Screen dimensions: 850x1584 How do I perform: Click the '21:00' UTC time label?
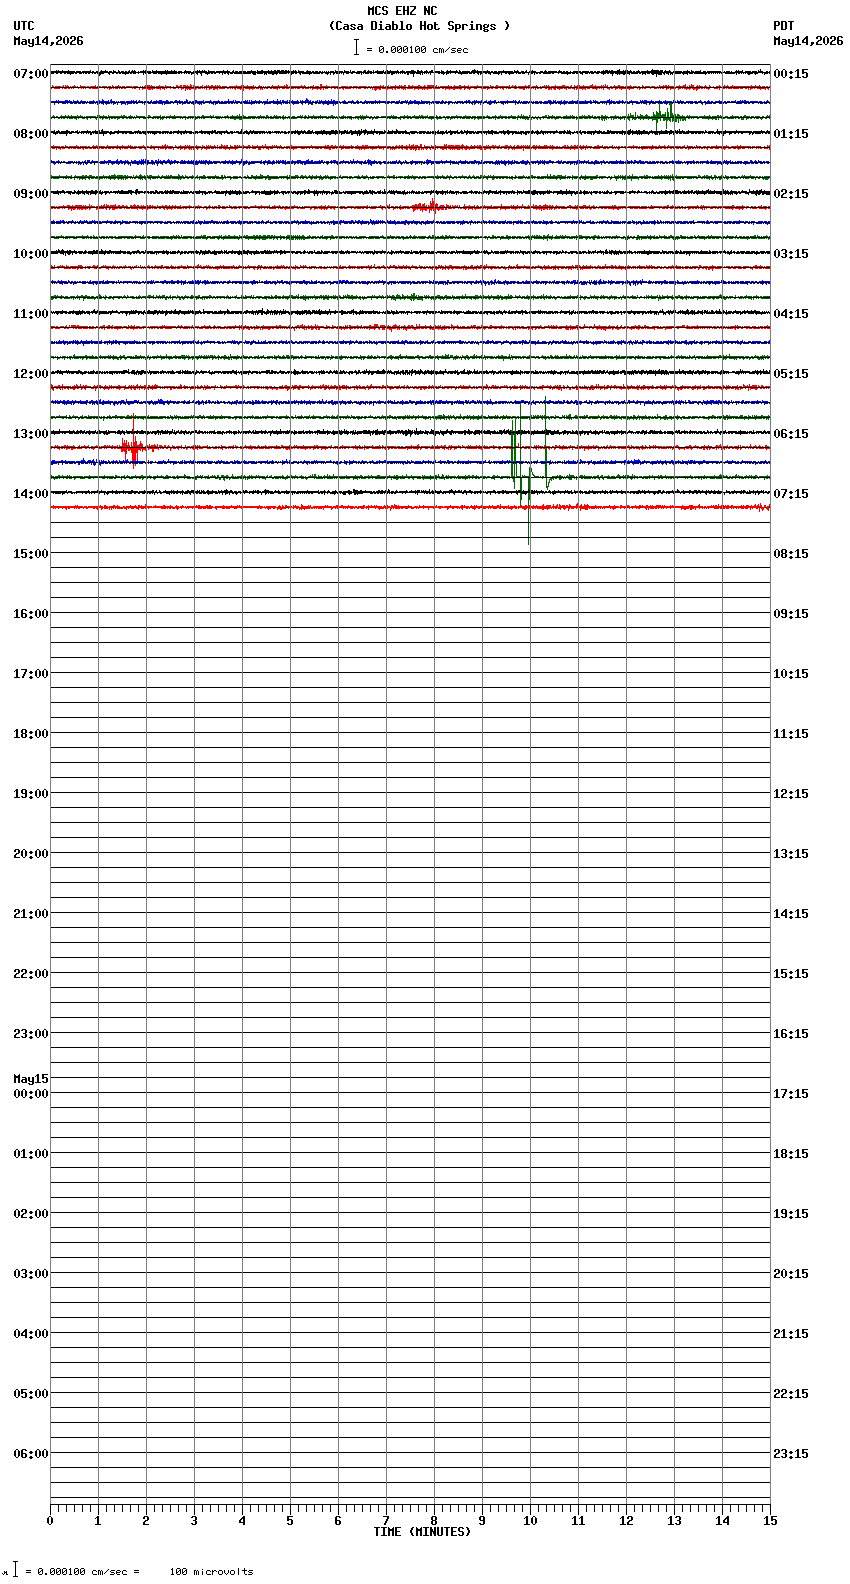tap(30, 914)
